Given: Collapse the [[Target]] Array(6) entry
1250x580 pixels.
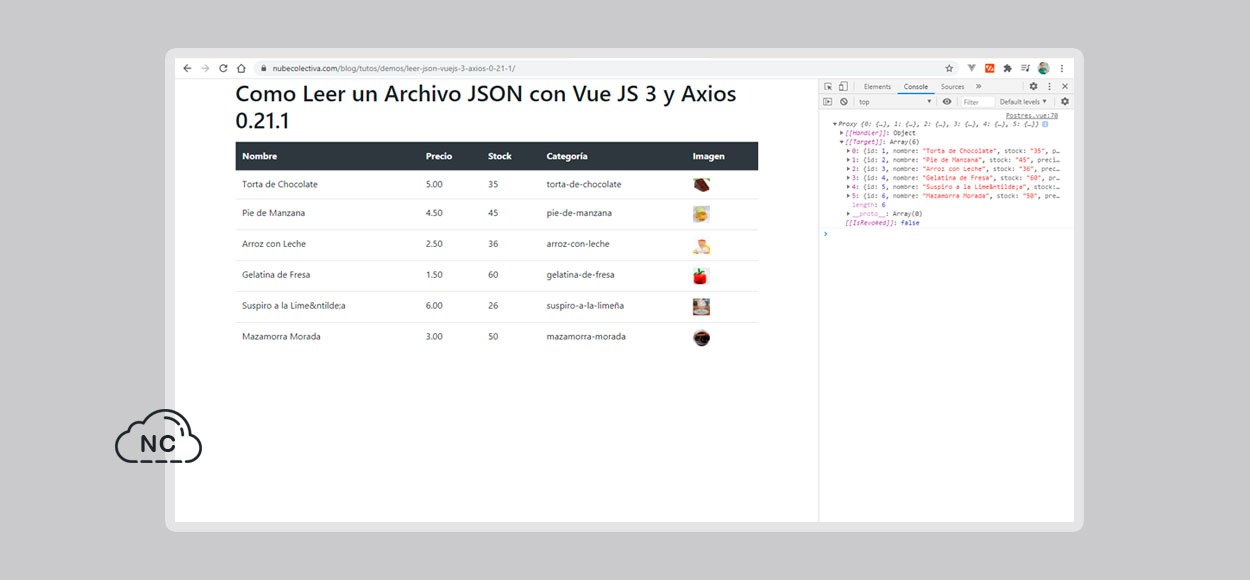Looking at the screenshot, I should pyautogui.click(x=842, y=142).
